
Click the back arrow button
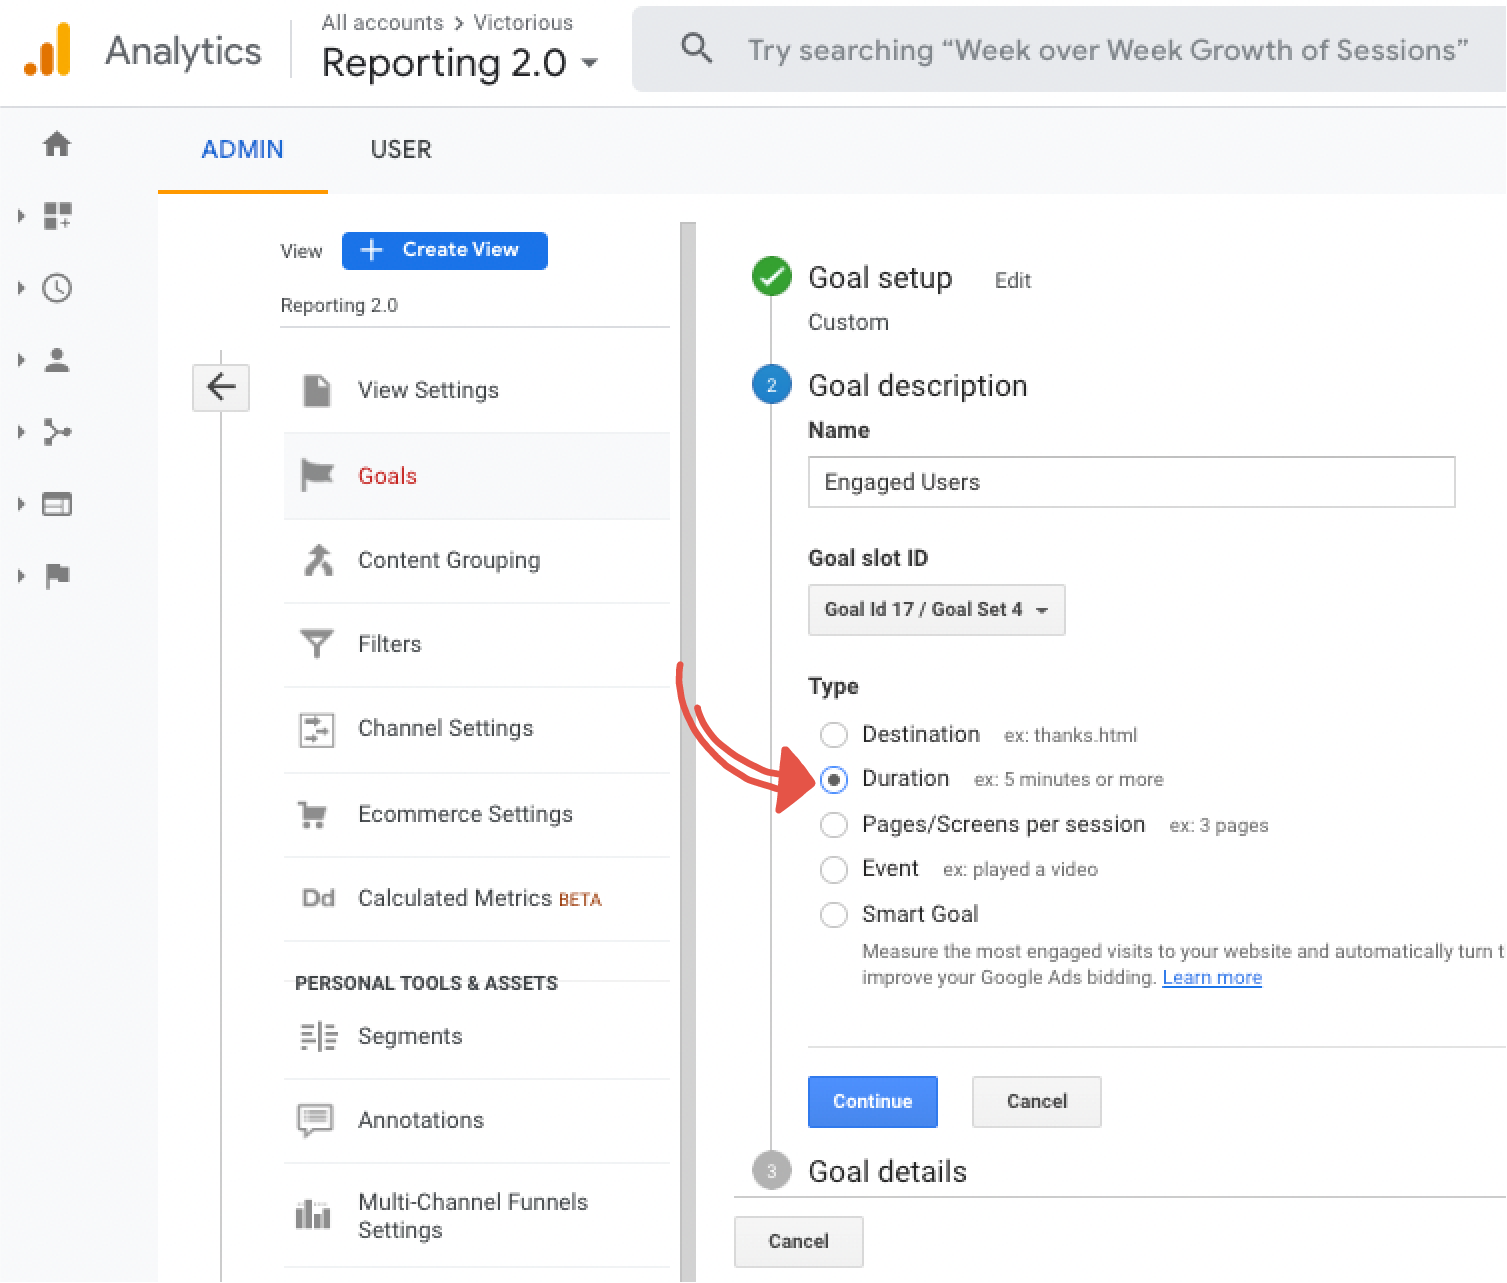(x=221, y=386)
